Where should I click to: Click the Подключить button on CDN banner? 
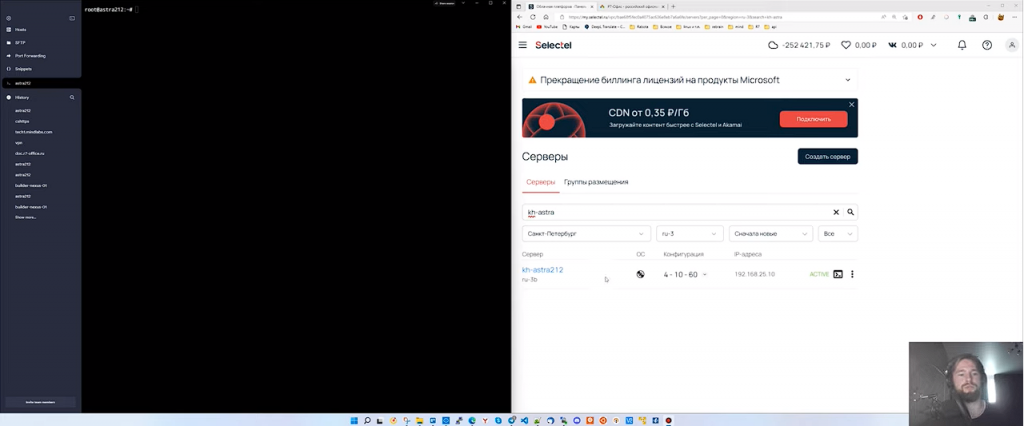point(813,119)
